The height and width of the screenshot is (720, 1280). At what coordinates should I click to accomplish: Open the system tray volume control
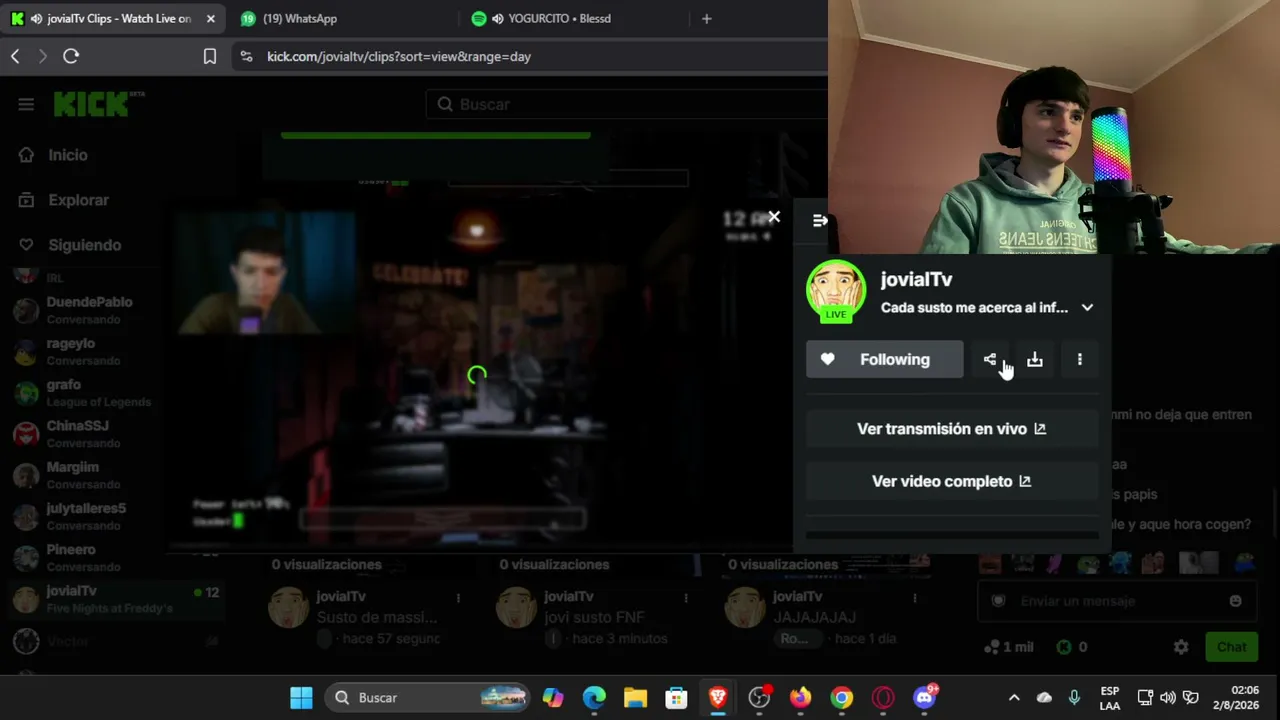click(x=1167, y=698)
